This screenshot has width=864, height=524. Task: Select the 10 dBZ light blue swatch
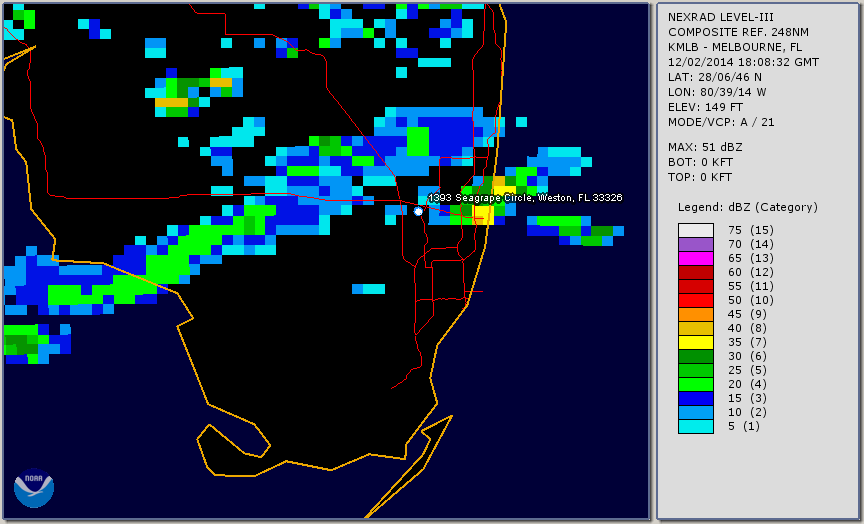[x=696, y=413]
